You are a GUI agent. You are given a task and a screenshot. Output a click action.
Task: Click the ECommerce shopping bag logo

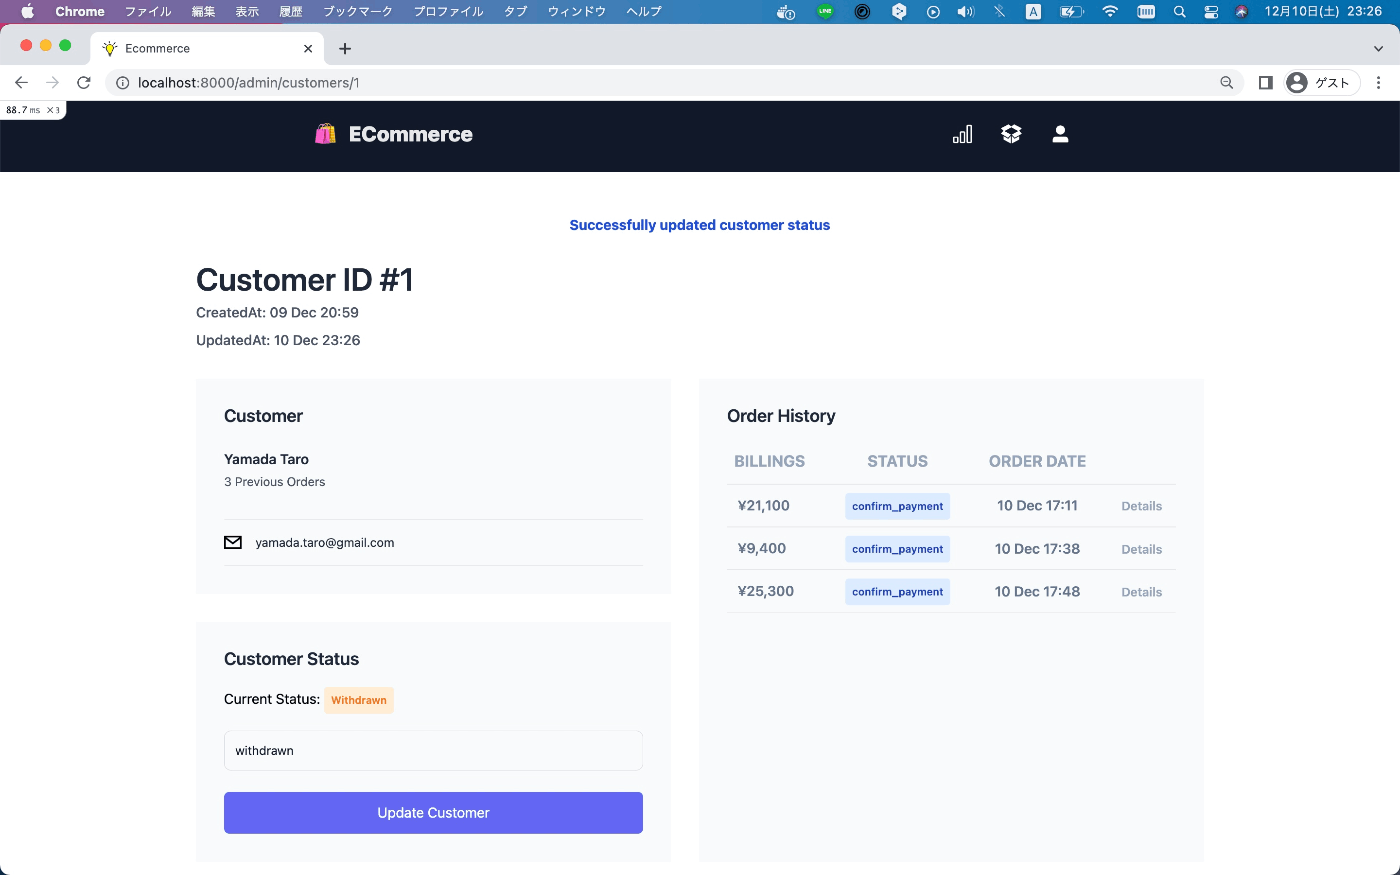(x=324, y=133)
